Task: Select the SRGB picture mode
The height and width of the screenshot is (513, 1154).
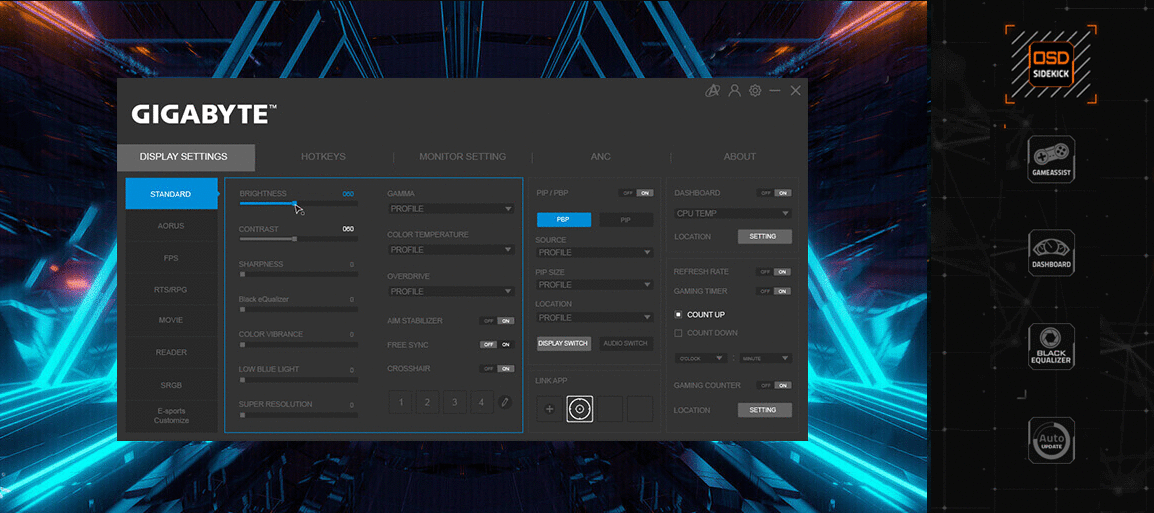Action: [x=171, y=385]
